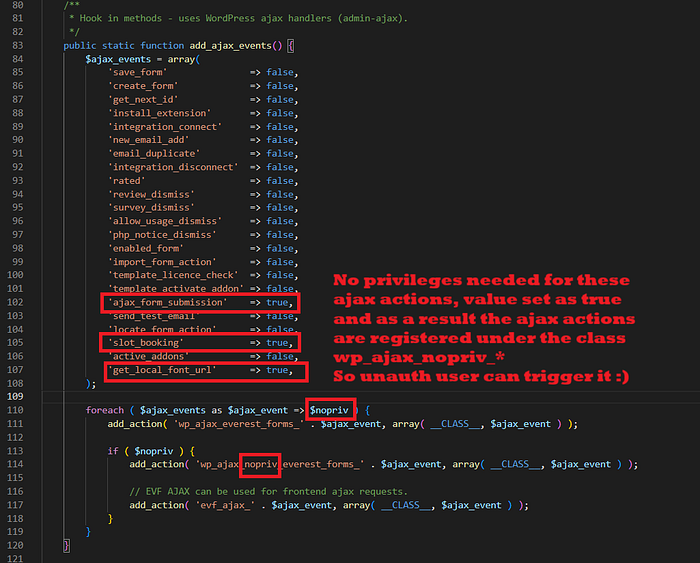This screenshot has height=563, width=700.
Task: Click the function name add_ajax_events
Action: (x=230, y=46)
